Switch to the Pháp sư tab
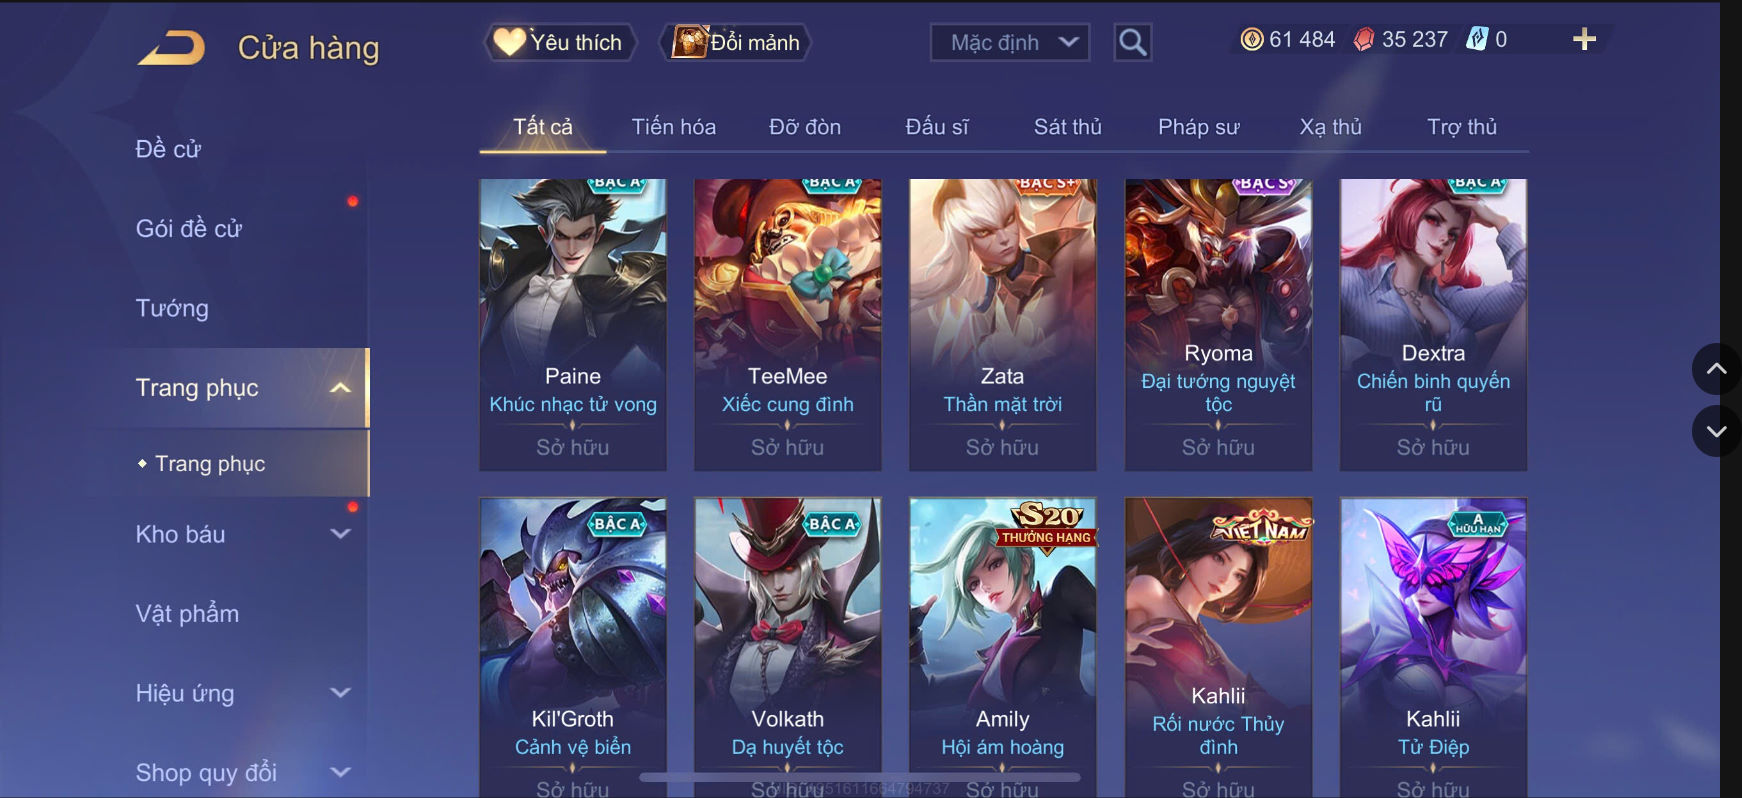This screenshot has height=798, width=1742. point(1198,127)
